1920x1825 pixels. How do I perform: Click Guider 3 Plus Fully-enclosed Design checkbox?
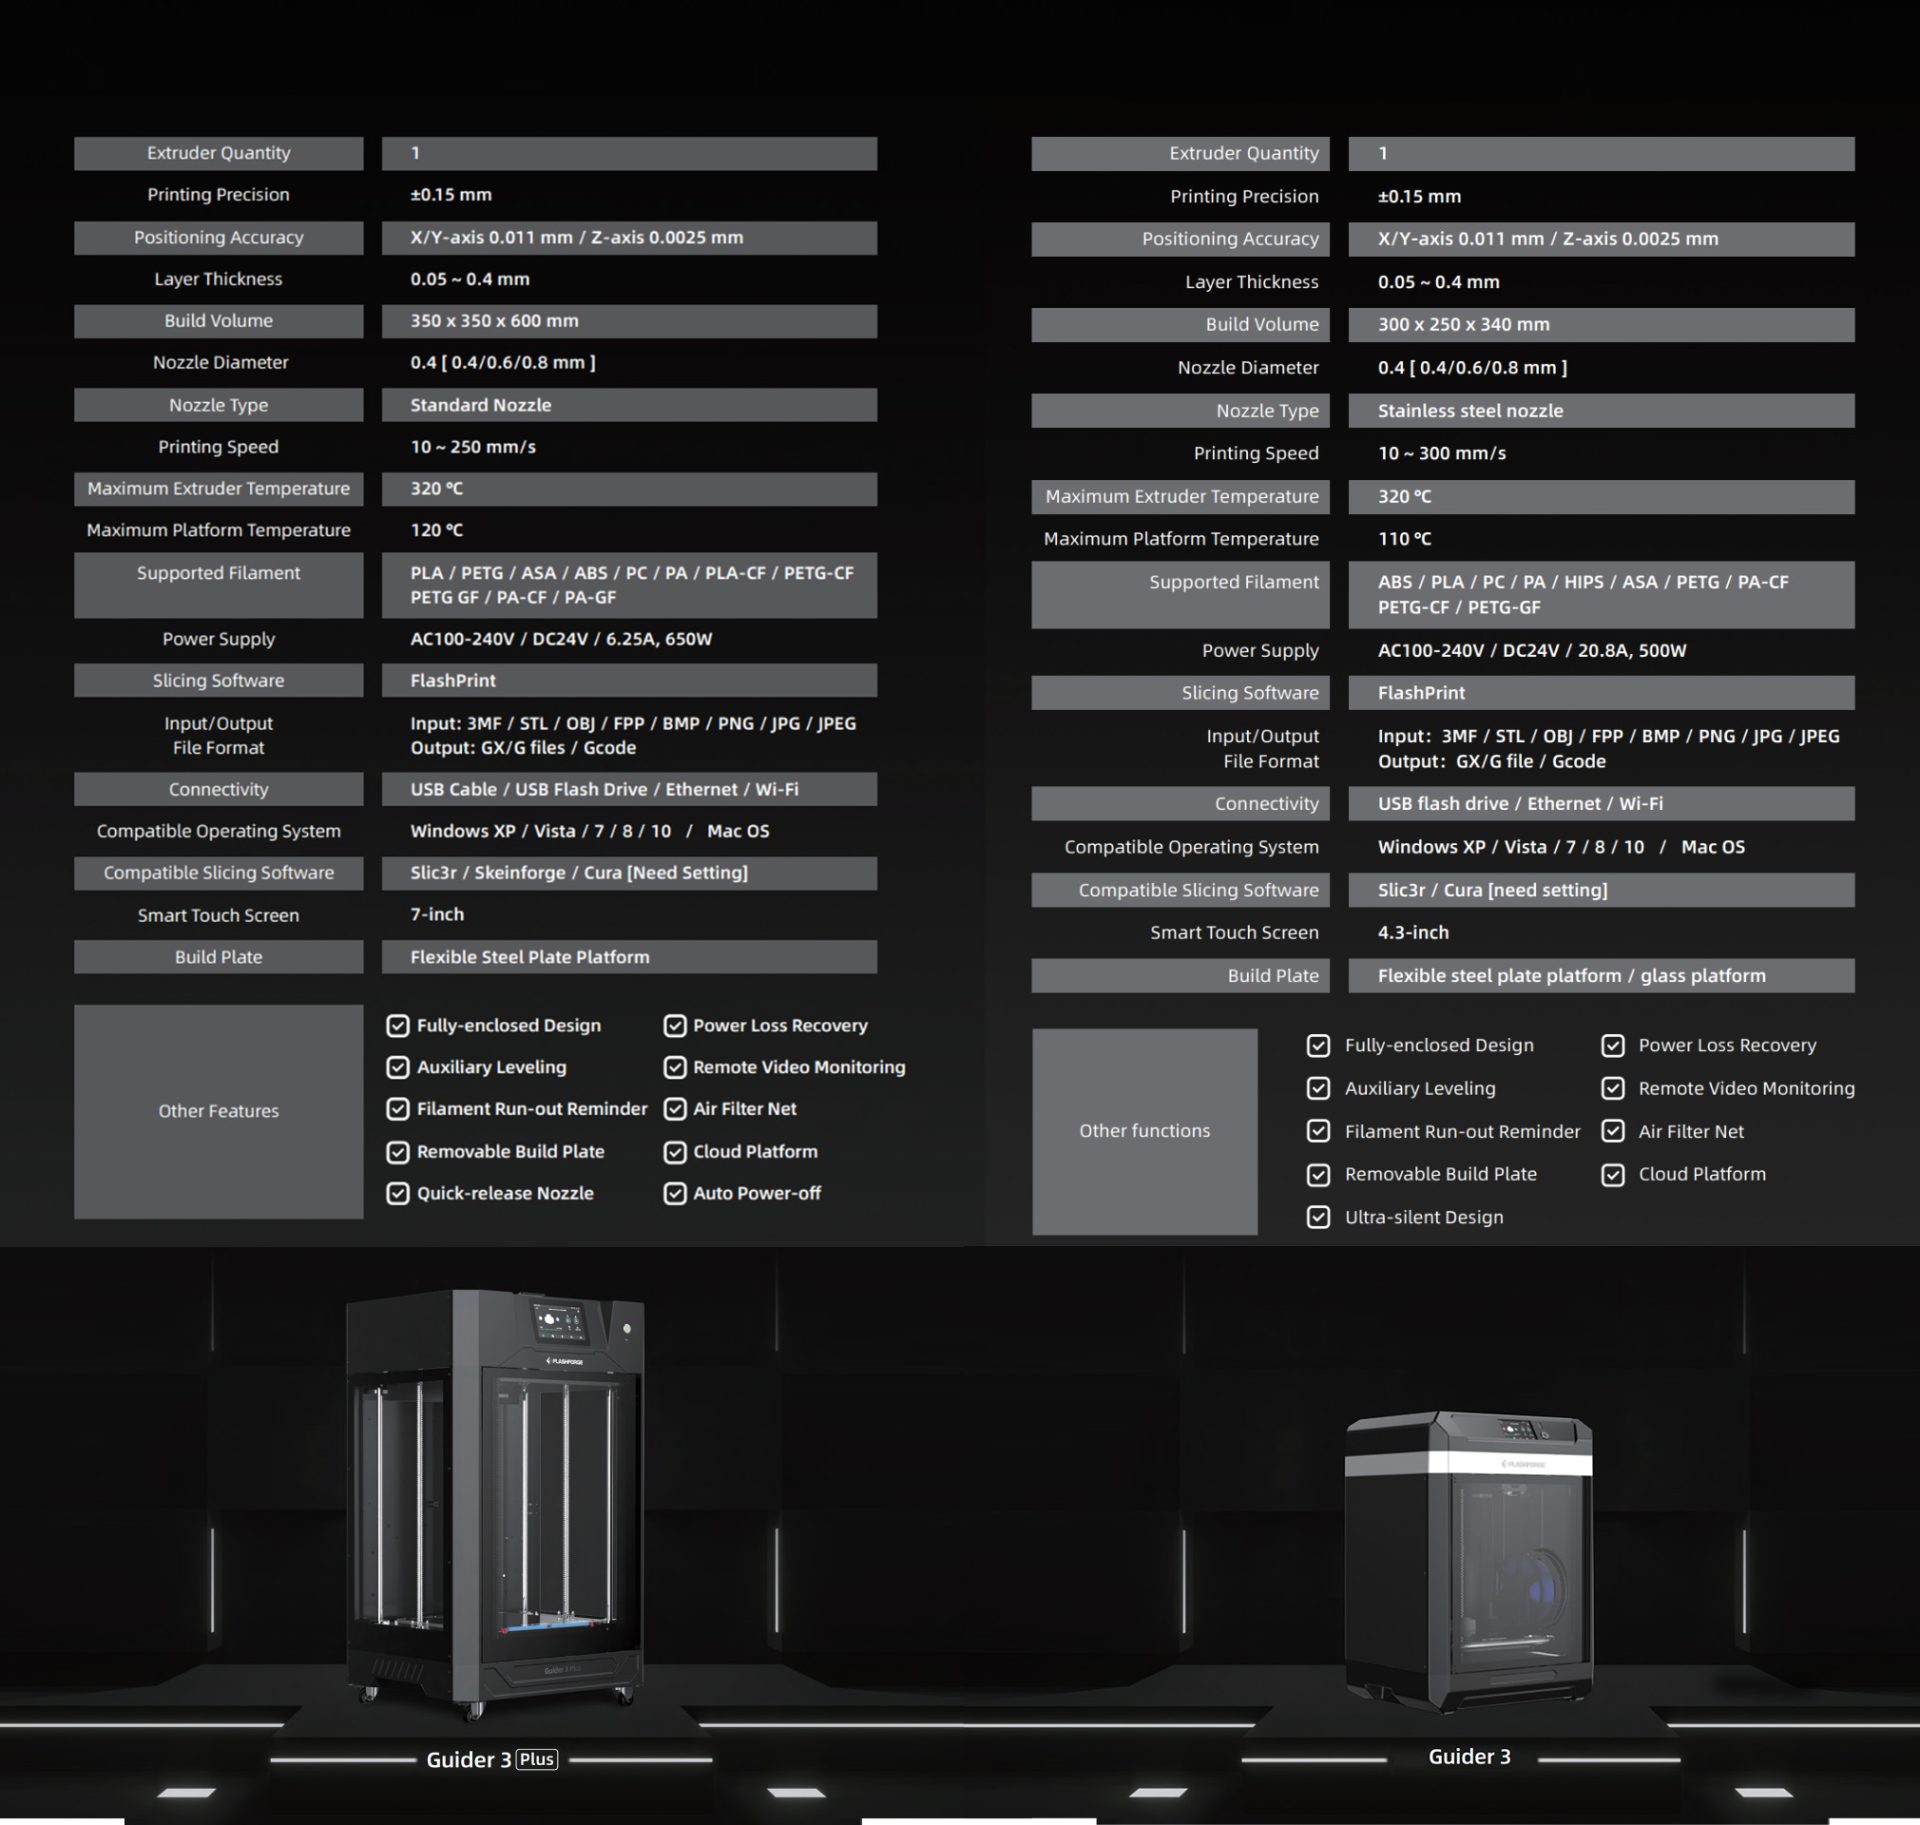coord(398,1025)
